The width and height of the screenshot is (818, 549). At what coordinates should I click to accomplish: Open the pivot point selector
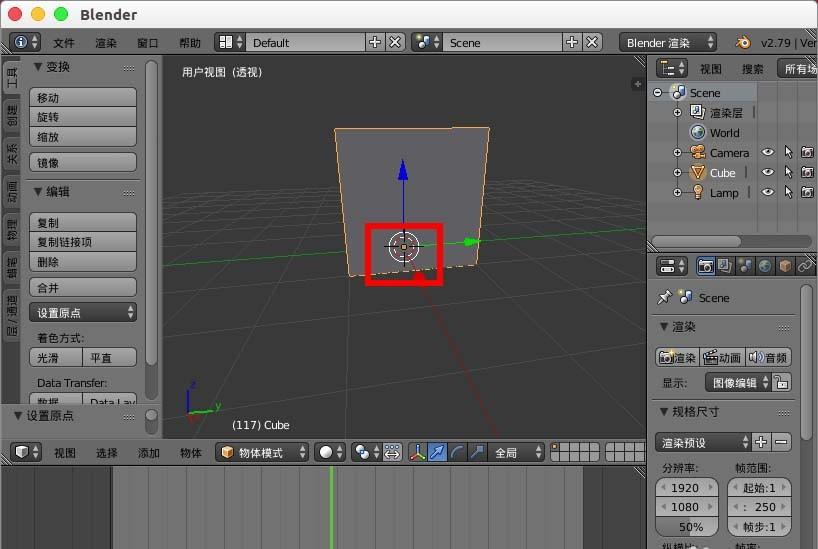(x=366, y=452)
